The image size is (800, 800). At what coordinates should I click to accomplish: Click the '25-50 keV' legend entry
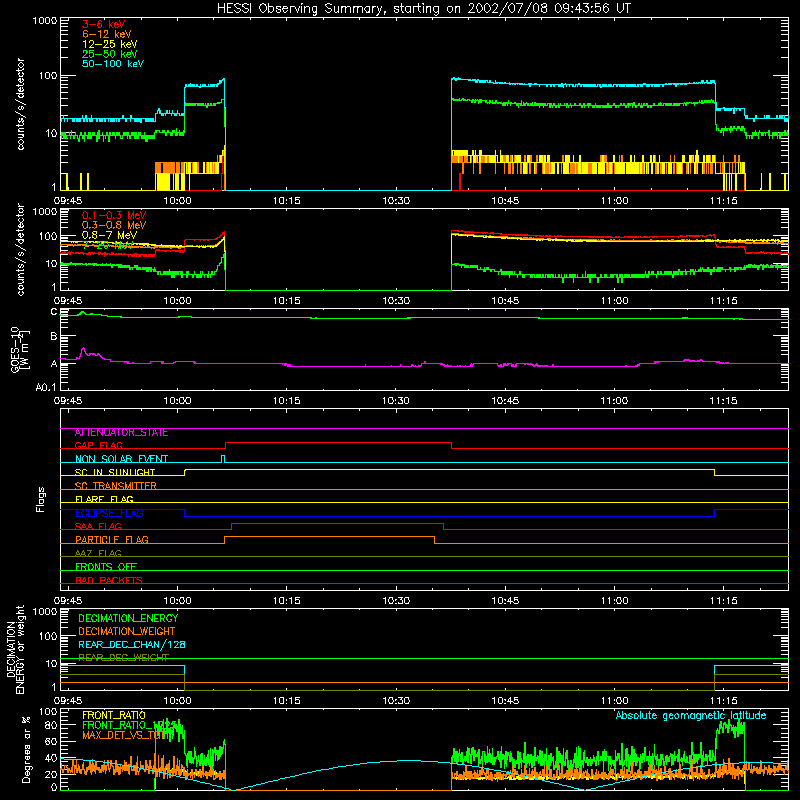109,54
